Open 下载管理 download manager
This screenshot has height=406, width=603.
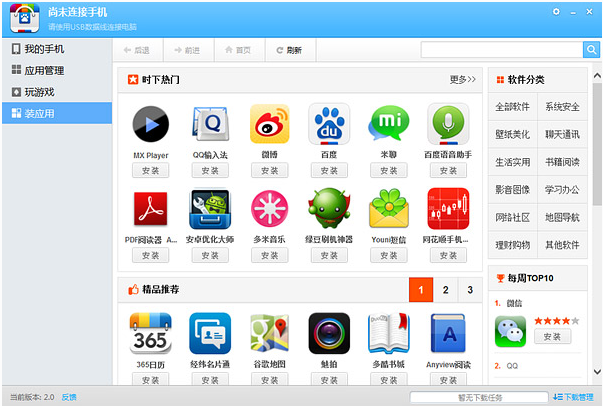(x=573, y=397)
